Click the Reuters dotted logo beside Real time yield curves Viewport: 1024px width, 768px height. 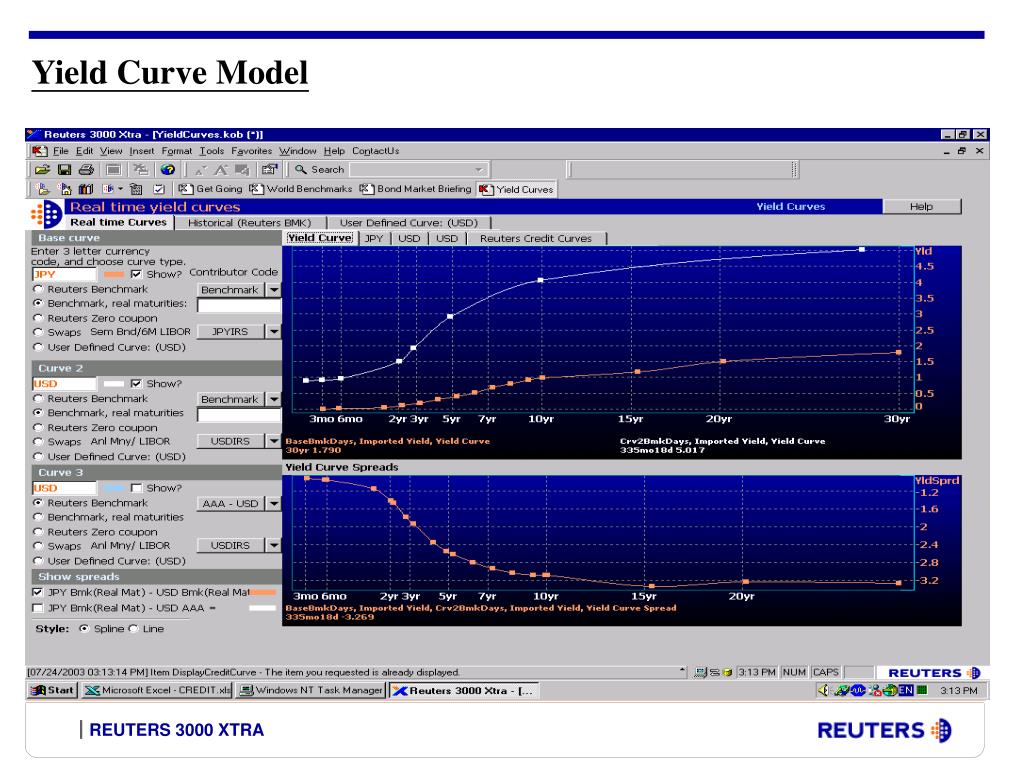pos(46,214)
